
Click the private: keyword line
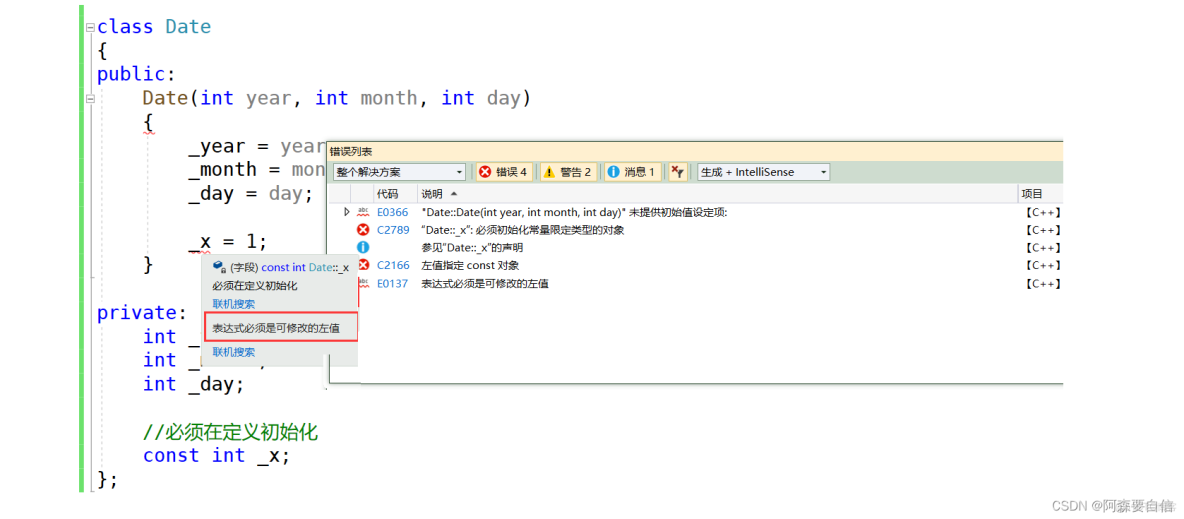pos(141,313)
